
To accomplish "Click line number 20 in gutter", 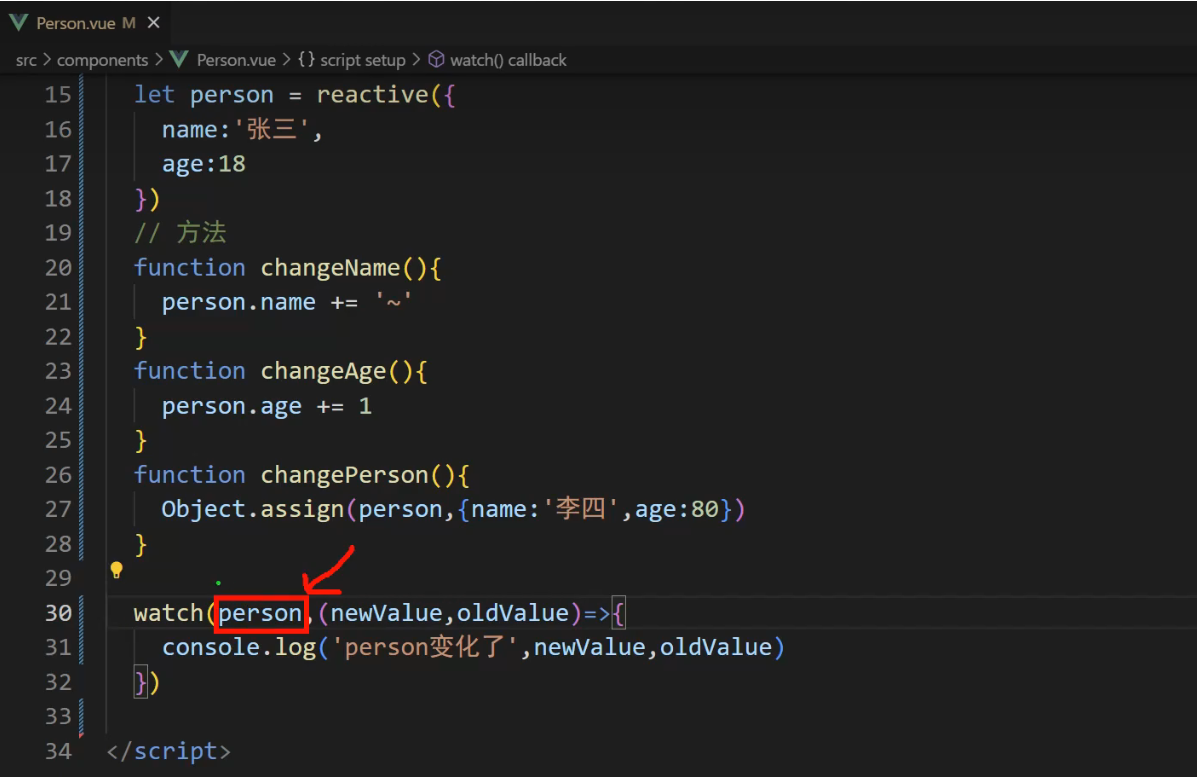I will 58,268.
